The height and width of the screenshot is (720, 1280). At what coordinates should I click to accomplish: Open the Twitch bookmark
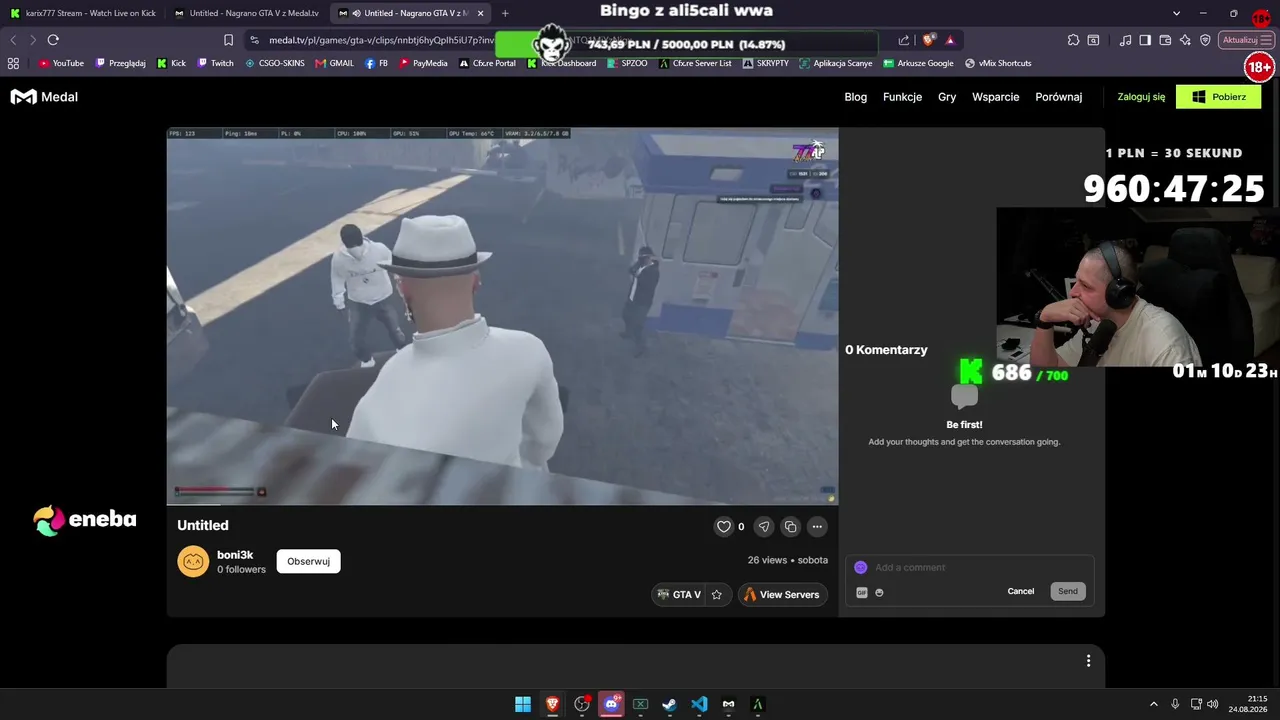point(216,63)
